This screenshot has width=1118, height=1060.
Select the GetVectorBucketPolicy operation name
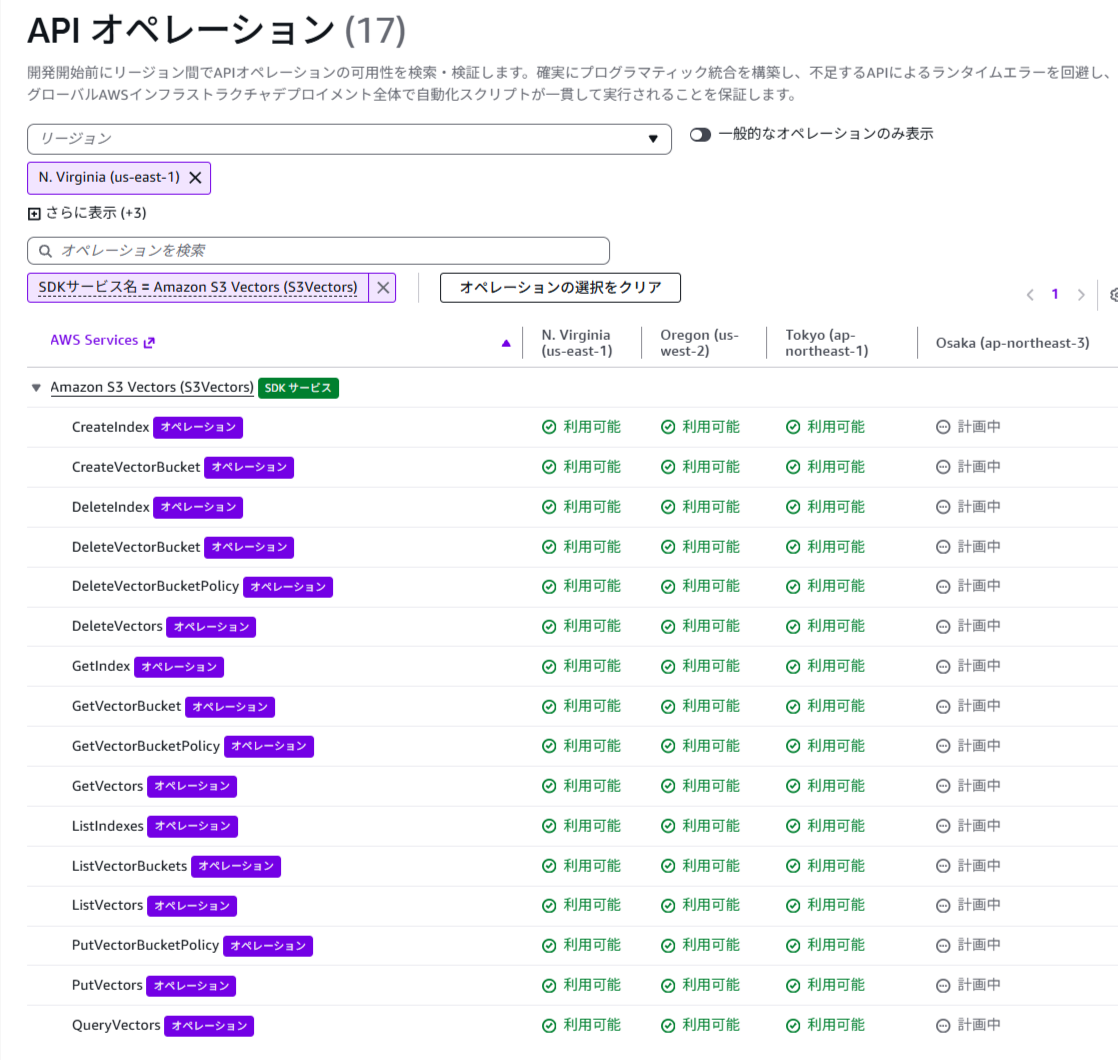[x=145, y=746]
